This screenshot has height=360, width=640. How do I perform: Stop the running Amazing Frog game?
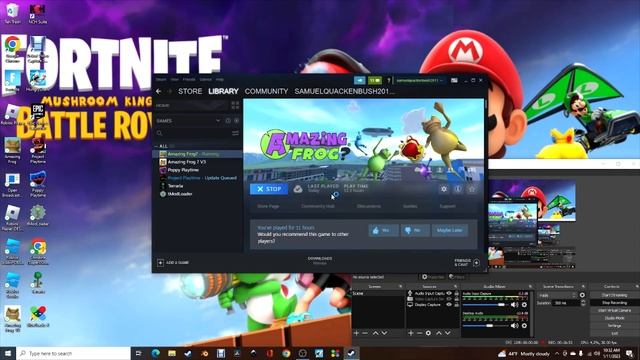(x=269, y=189)
